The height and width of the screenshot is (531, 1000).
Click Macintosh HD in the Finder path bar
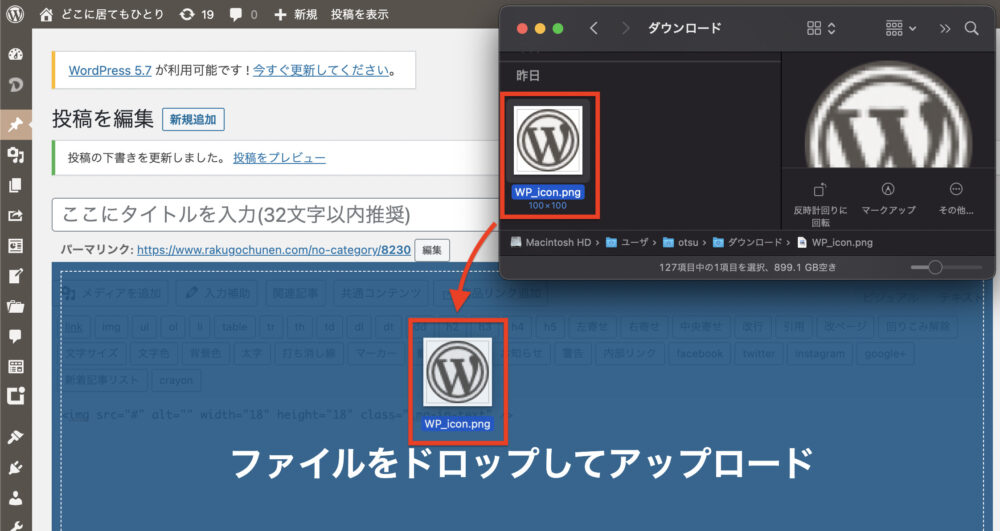click(x=552, y=242)
